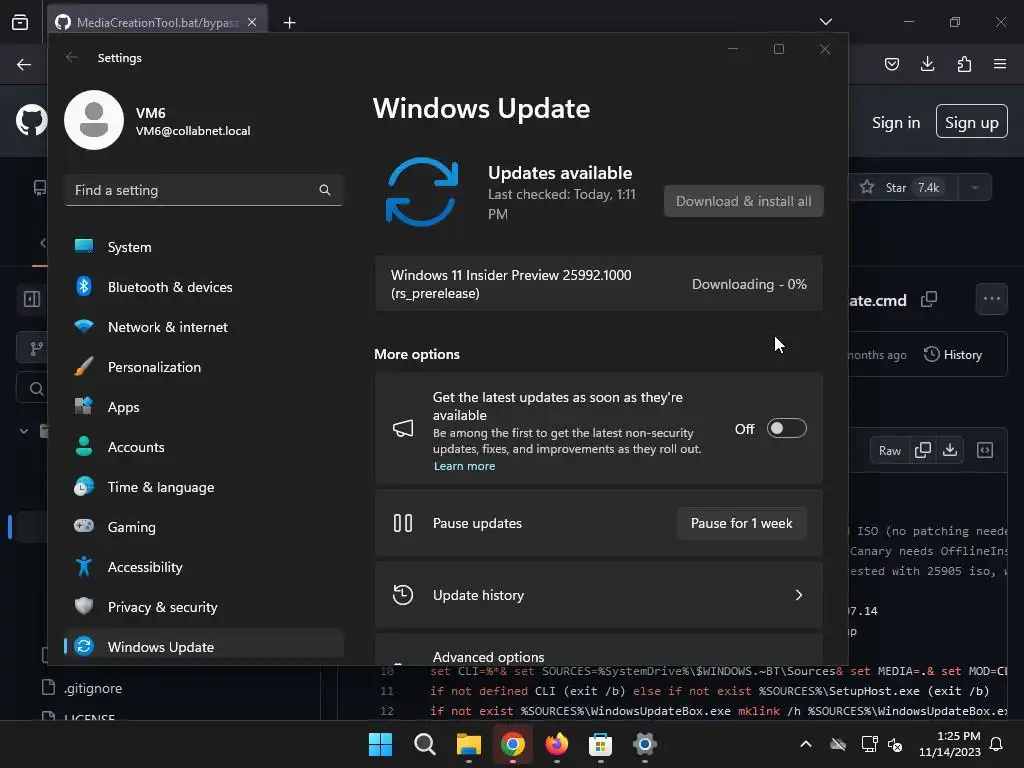Click the Find a setting search field
The height and width of the screenshot is (768, 1024).
point(204,190)
